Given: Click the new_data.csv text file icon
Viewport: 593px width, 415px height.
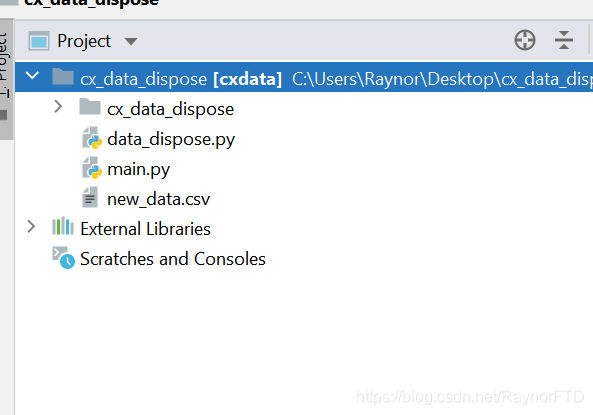Looking at the screenshot, I should (90, 197).
